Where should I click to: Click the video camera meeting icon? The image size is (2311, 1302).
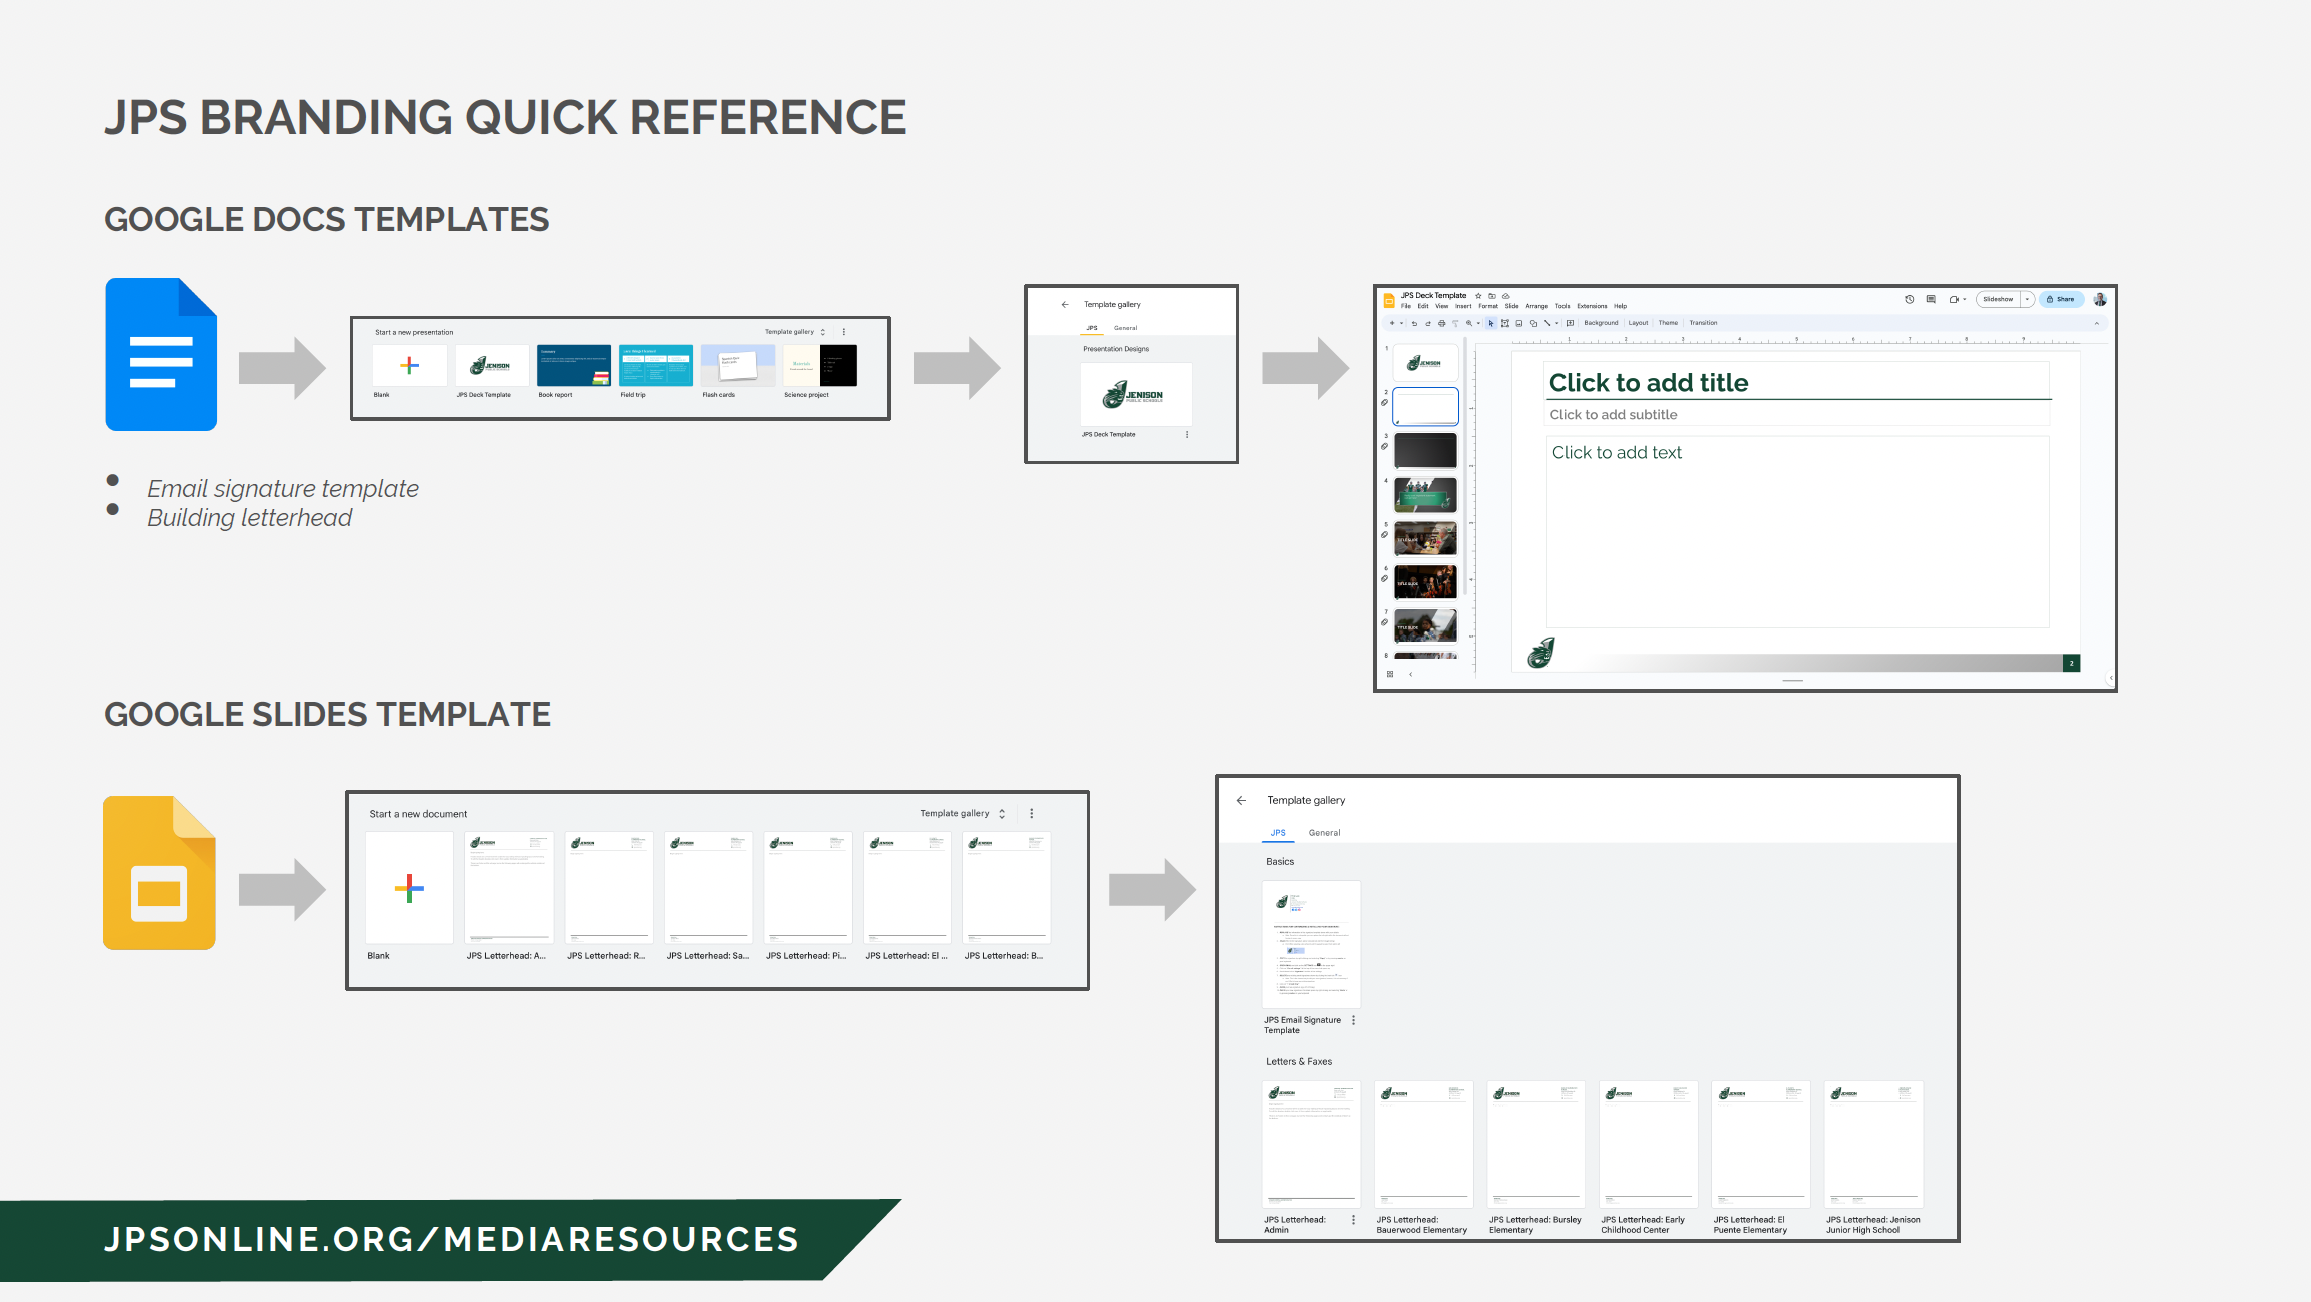1954,299
